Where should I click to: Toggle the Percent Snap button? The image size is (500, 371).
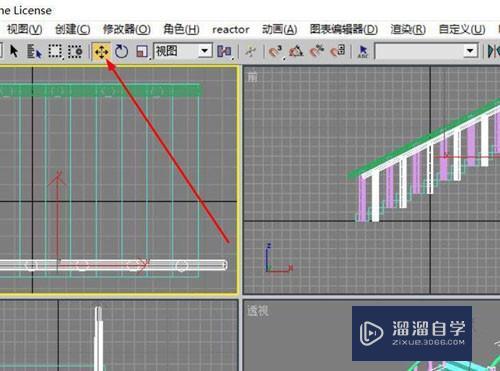317,52
